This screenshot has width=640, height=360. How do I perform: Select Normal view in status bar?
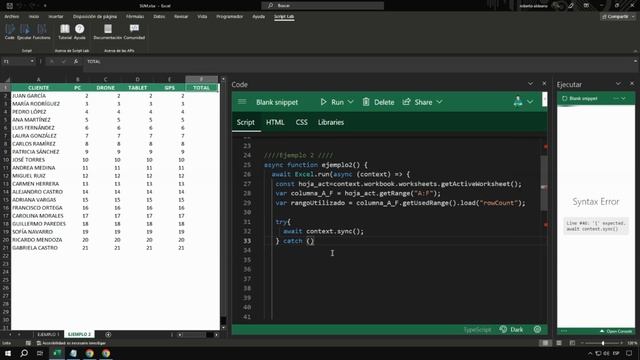[545, 343]
